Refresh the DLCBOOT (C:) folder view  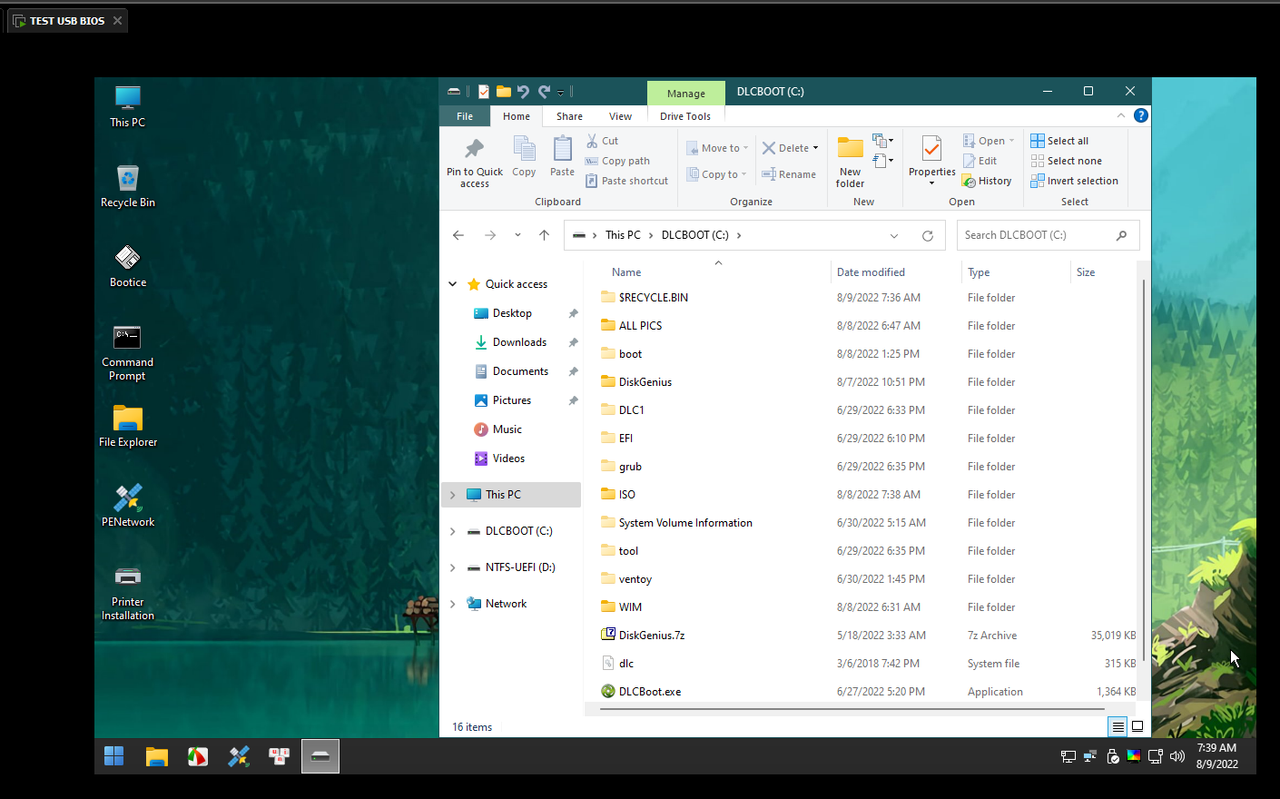click(x=928, y=236)
